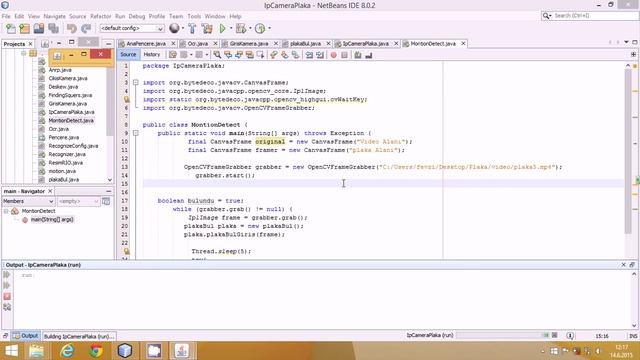Switch to the AnaPencere.java tab
Screen dimensions: 640x360
[146, 44]
